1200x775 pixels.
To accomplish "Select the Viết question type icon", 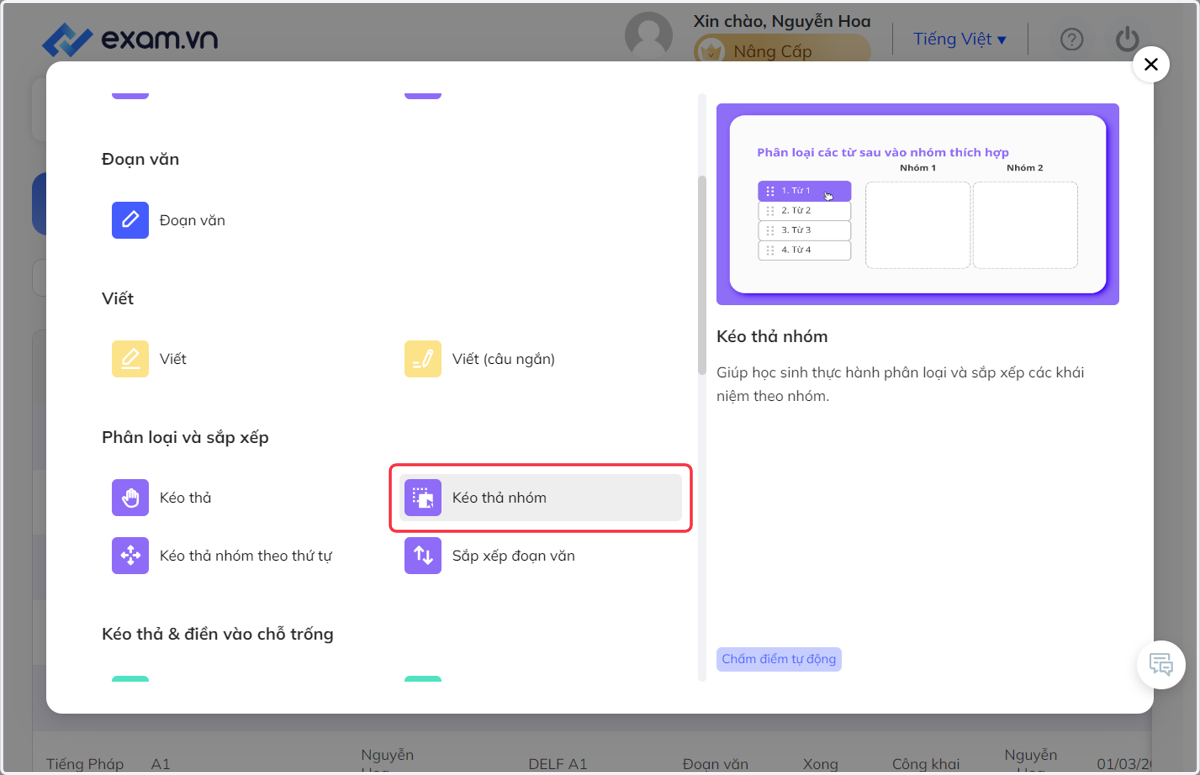I will tap(130, 359).
